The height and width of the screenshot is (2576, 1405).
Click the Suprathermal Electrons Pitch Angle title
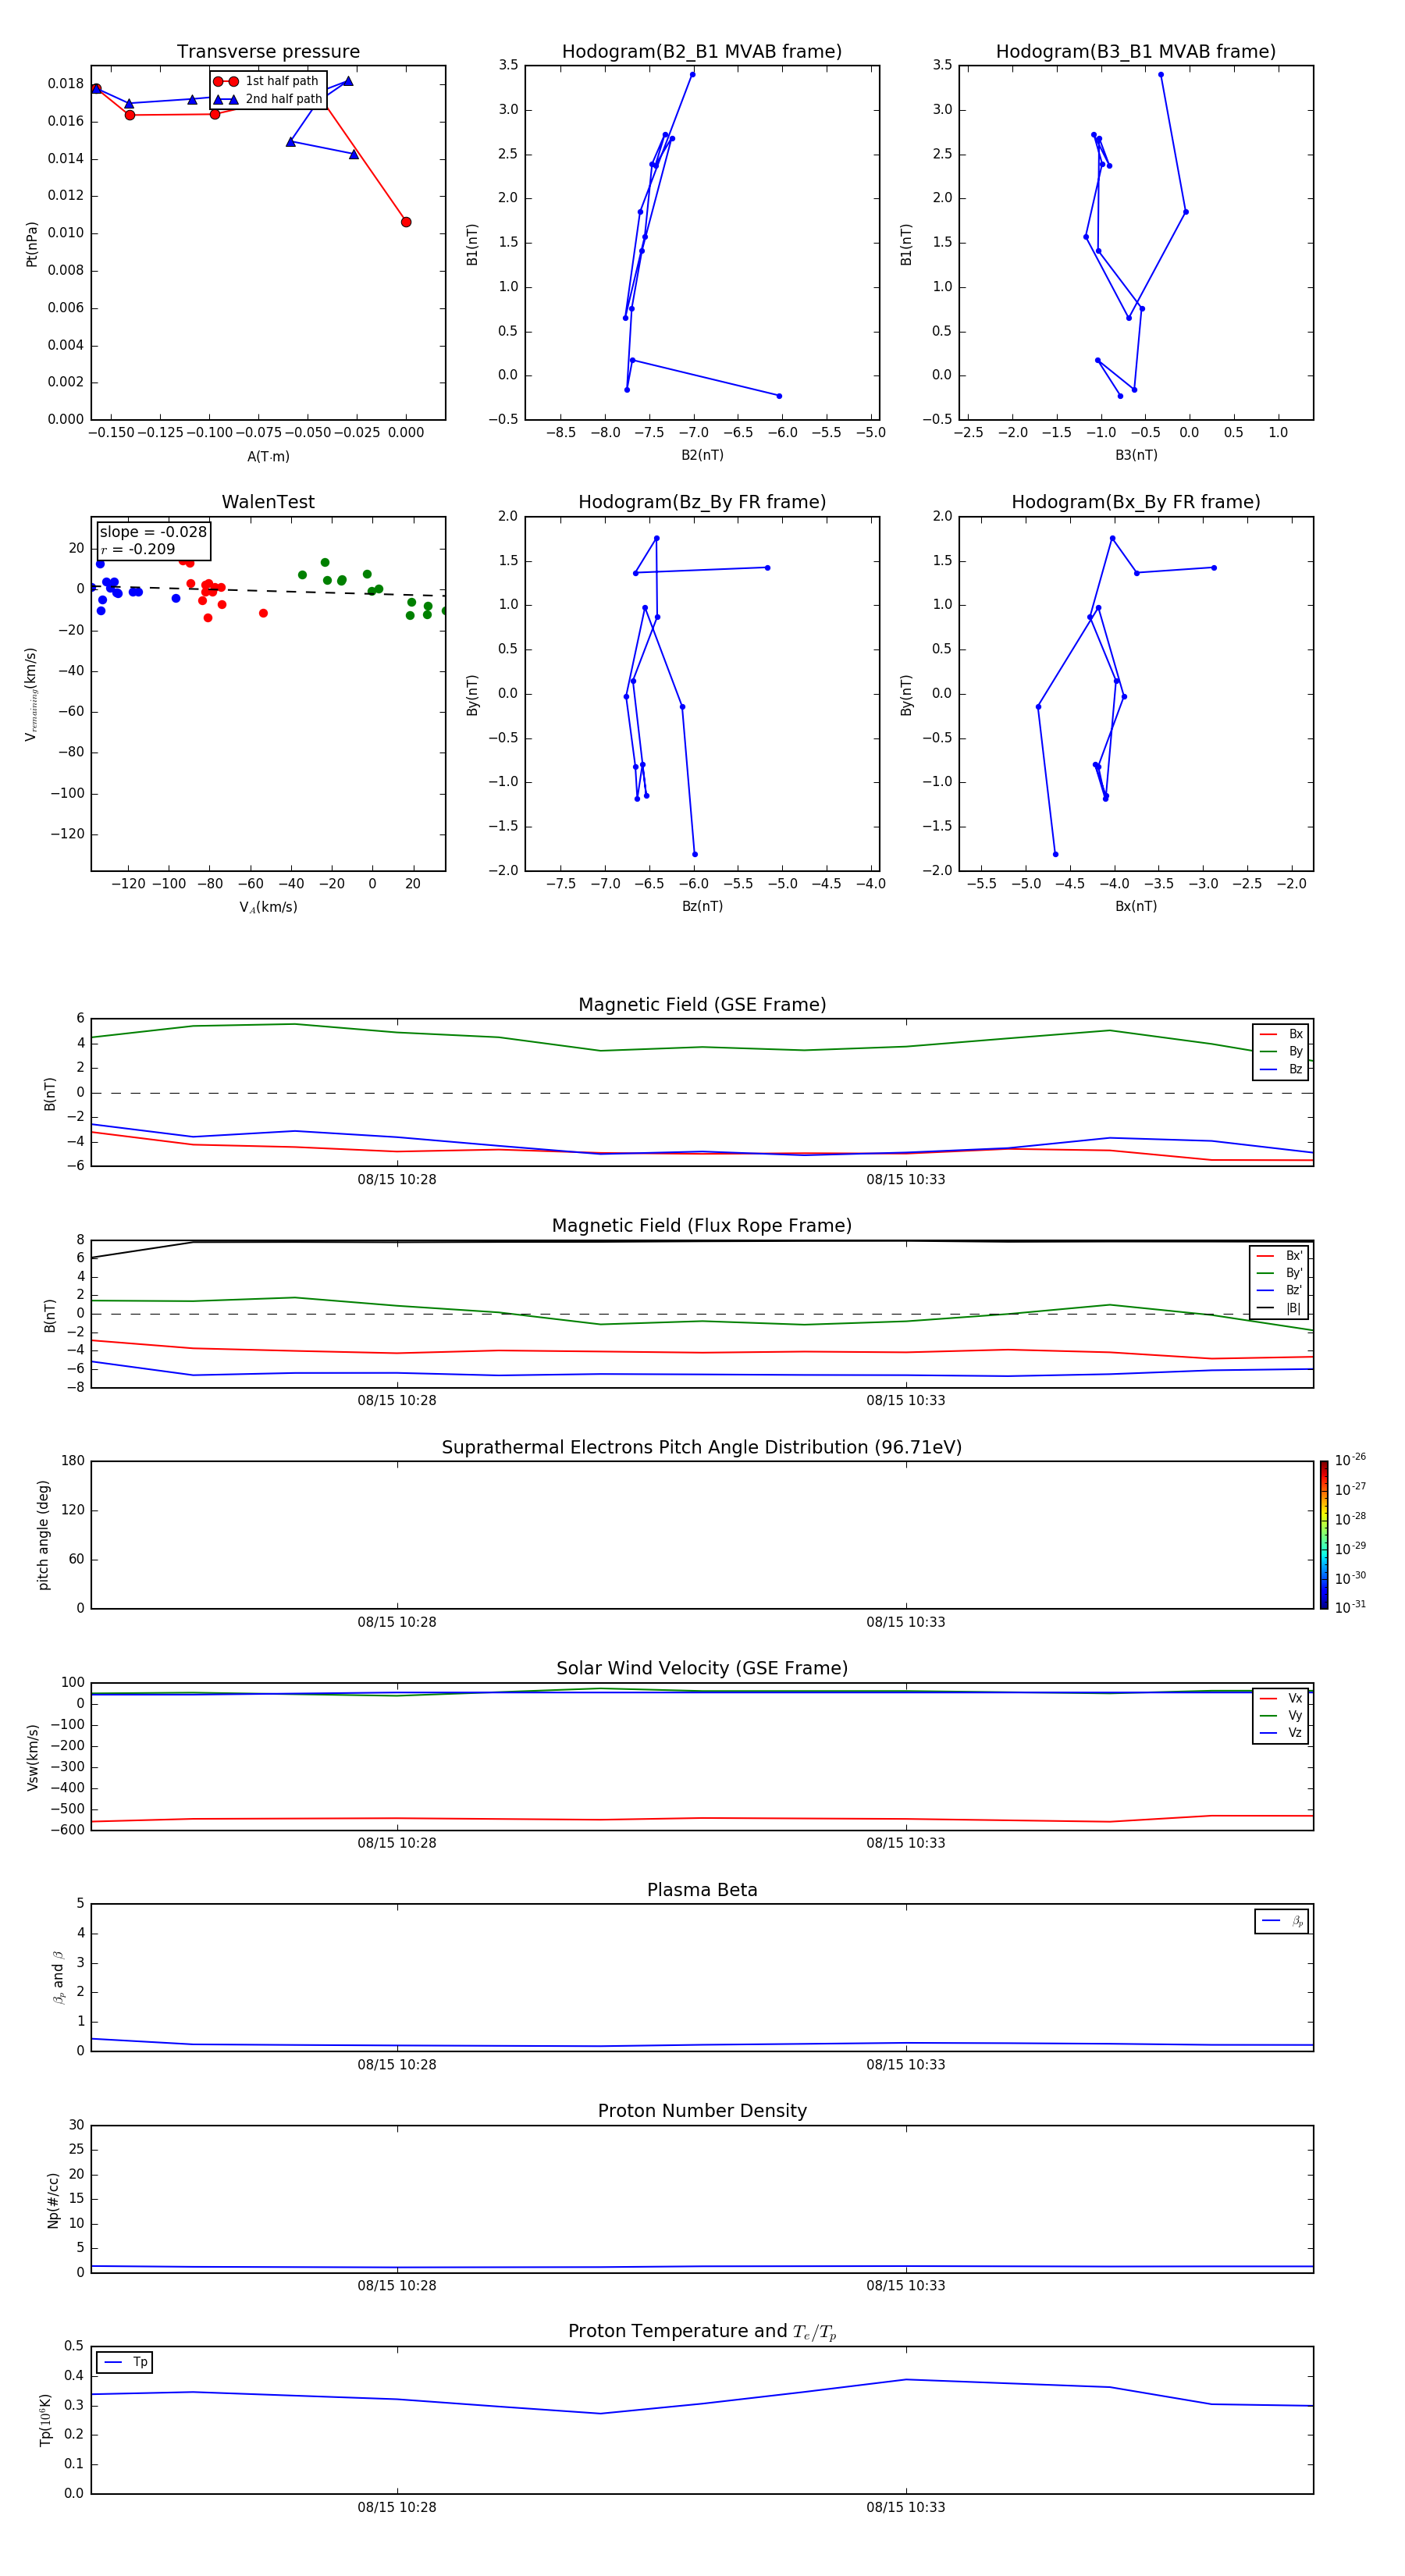click(702, 1447)
